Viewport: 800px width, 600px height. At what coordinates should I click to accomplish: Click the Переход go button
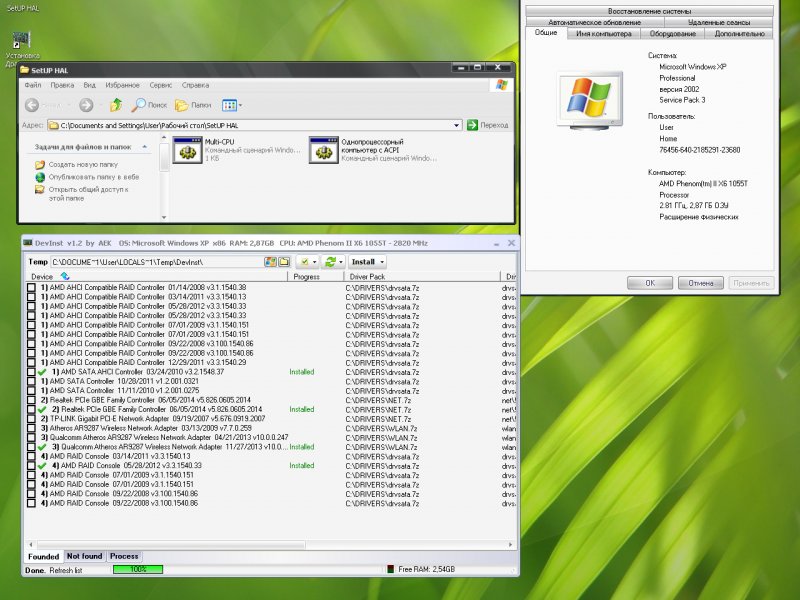[487, 125]
